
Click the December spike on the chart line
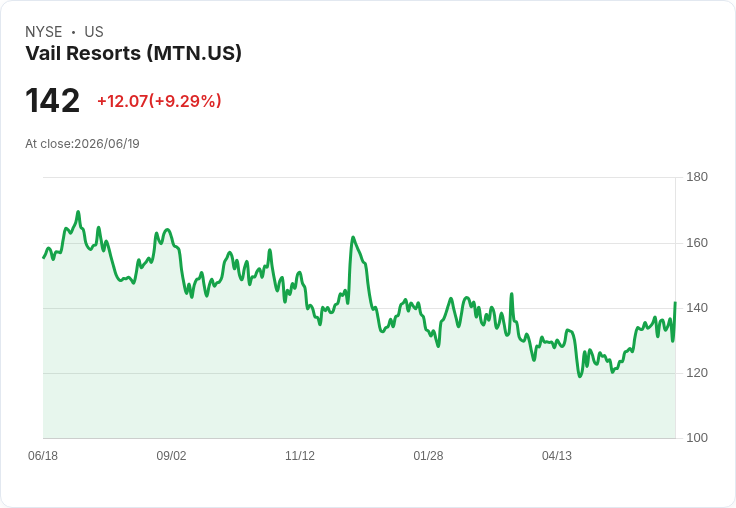pos(353,238)
